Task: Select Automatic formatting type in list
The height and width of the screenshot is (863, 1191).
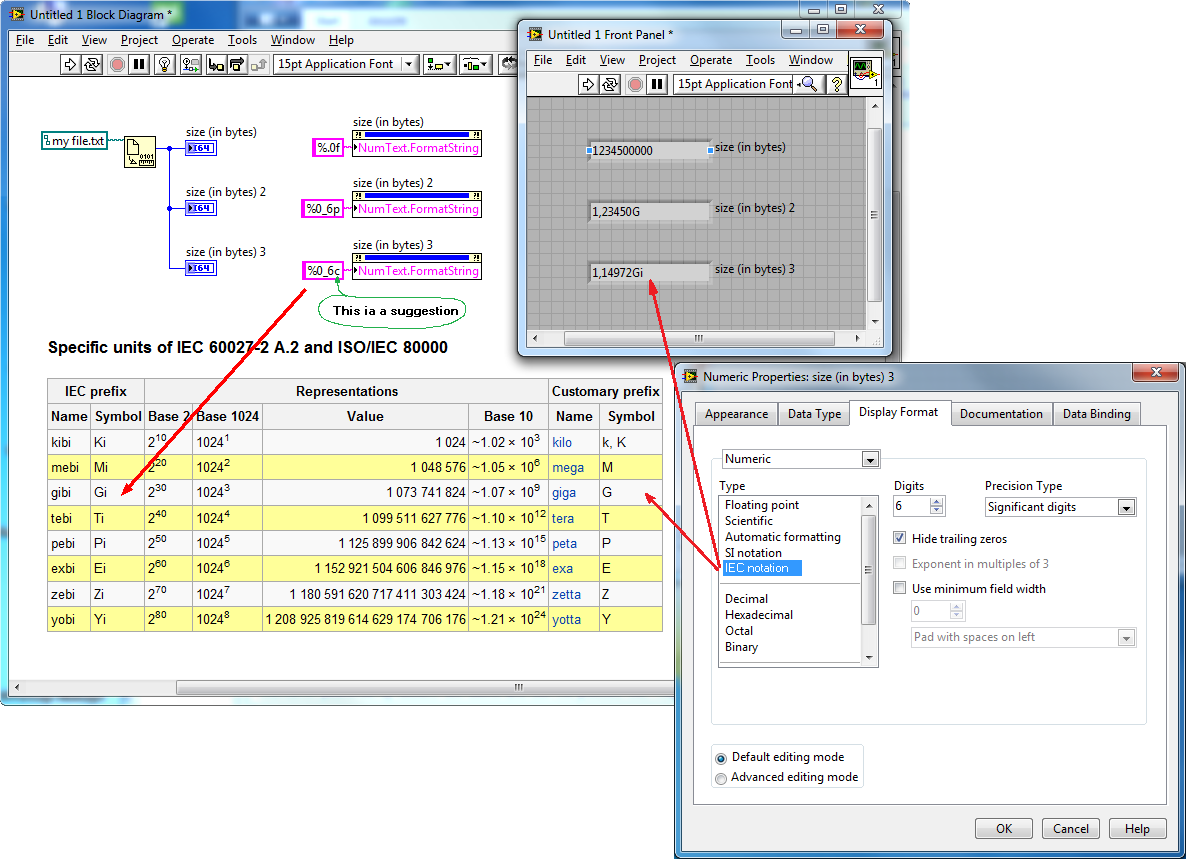Action: 782,537
